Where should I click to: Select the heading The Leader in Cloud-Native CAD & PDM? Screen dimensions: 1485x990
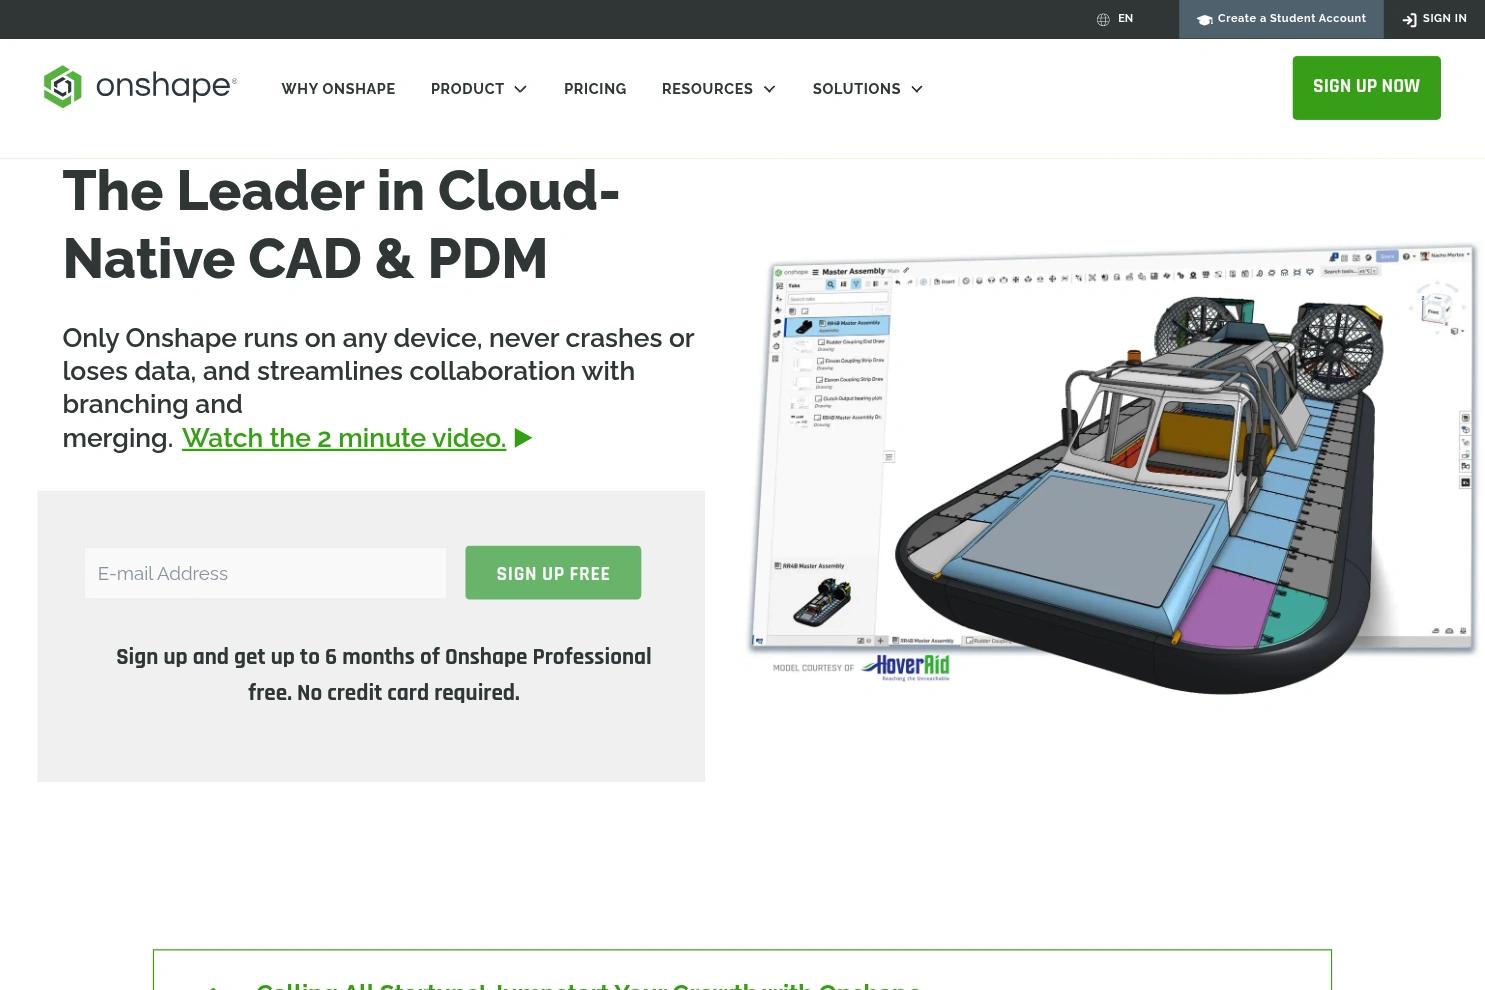(341, 225)
